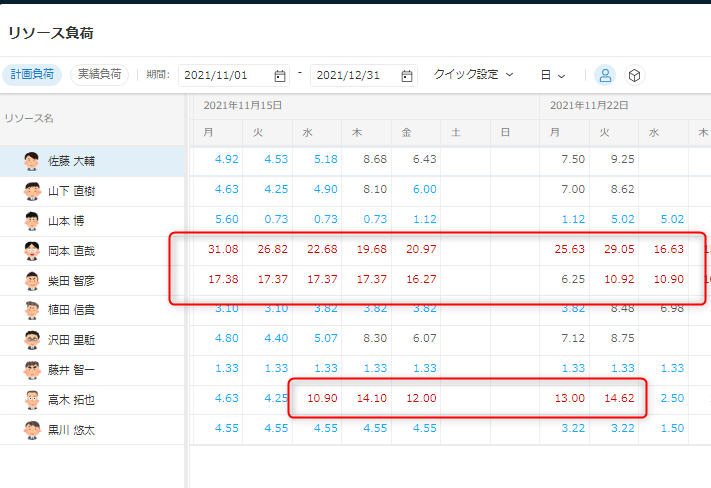This screenshot has height=488, width=711.
Task: Click the リソース名 column header
Action: coord(30,119)
